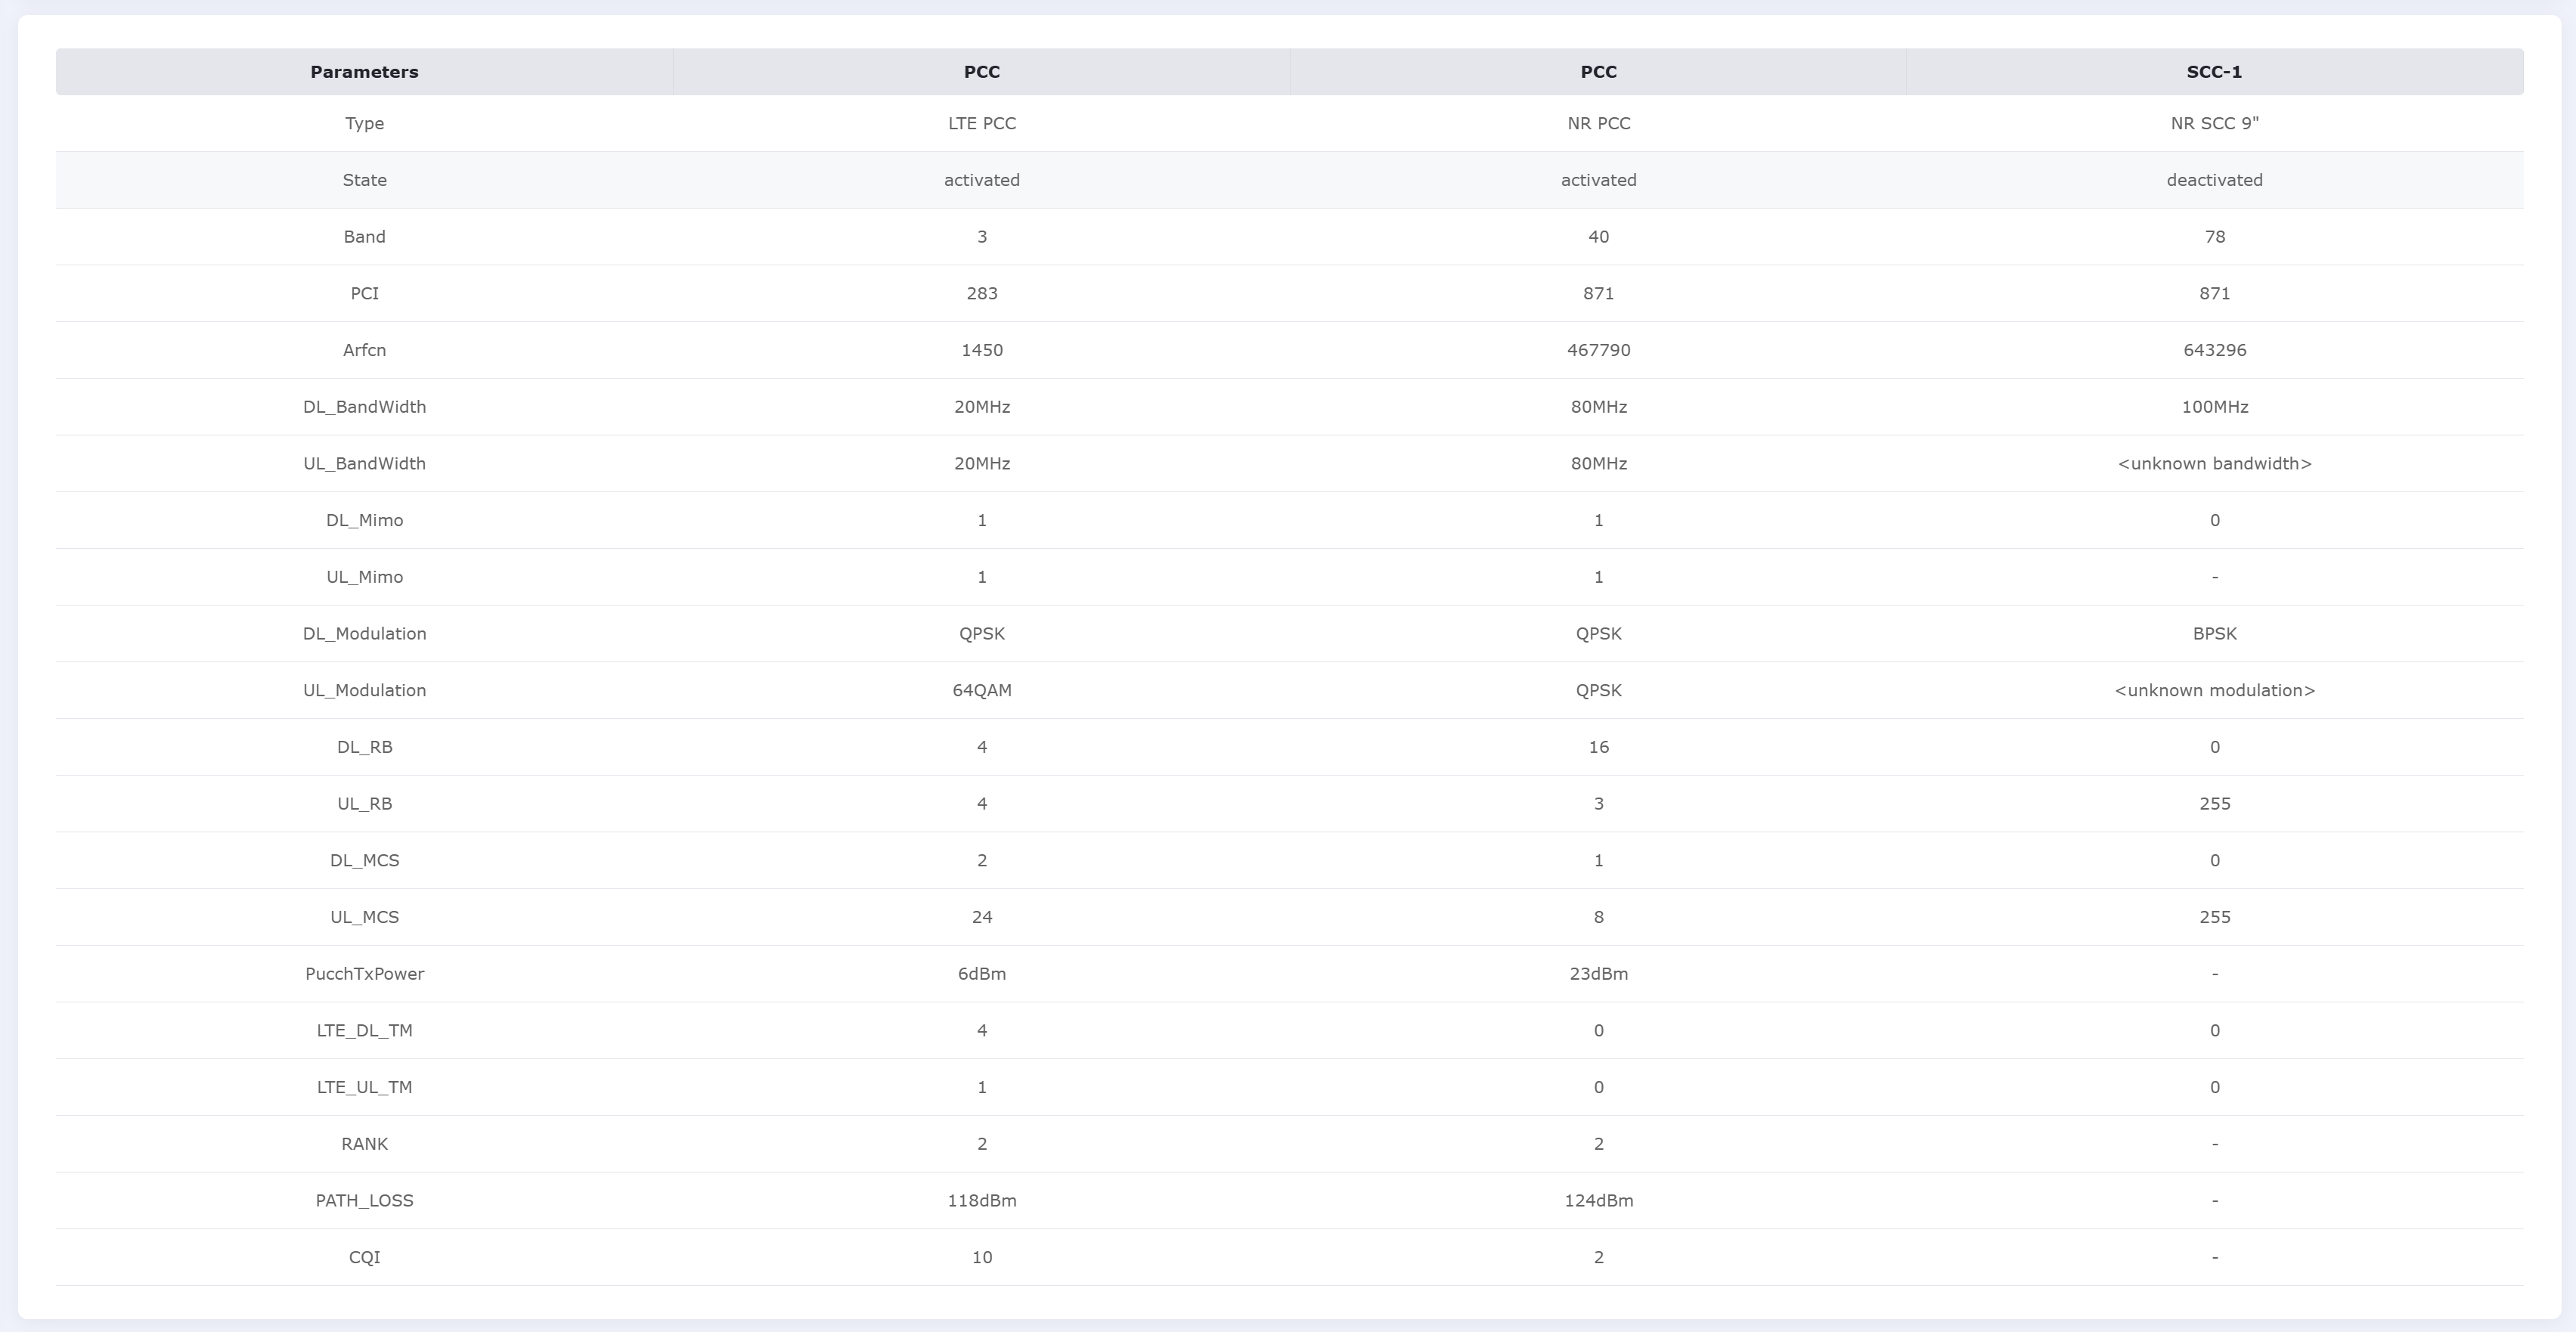Click the deactivated state value

[2214, 180]
